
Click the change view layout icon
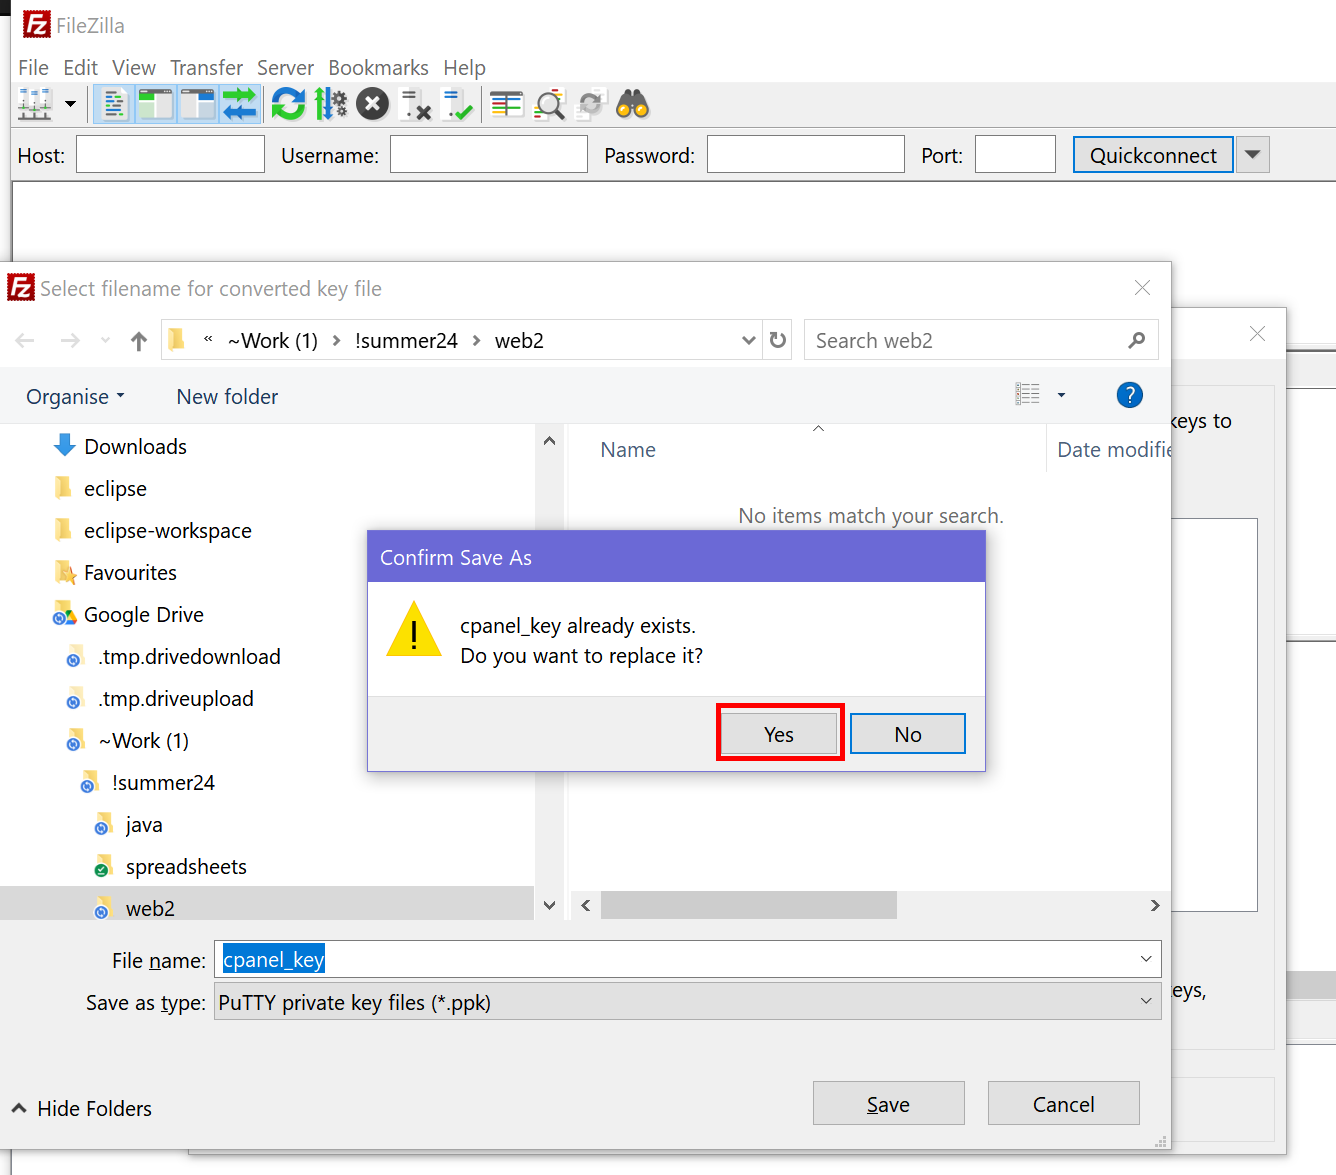[1027, 394]
